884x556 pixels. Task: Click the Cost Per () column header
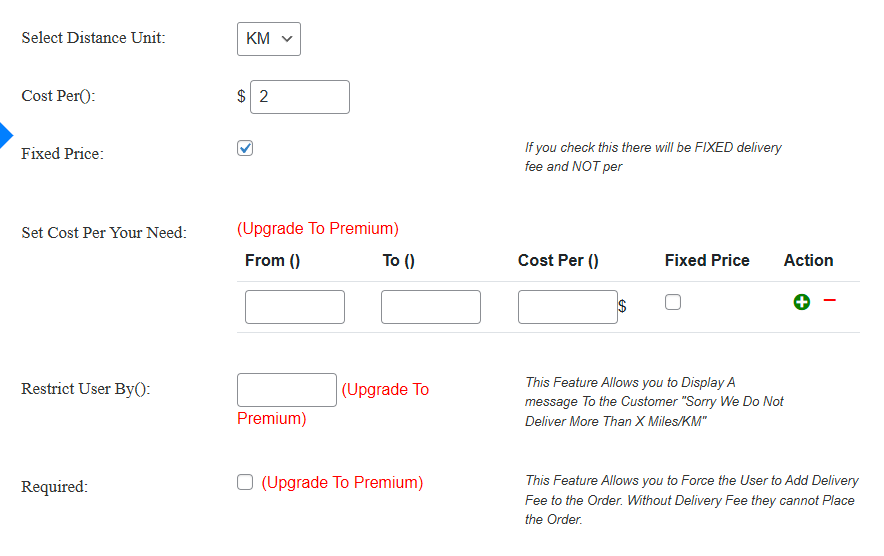pos(558,261)
